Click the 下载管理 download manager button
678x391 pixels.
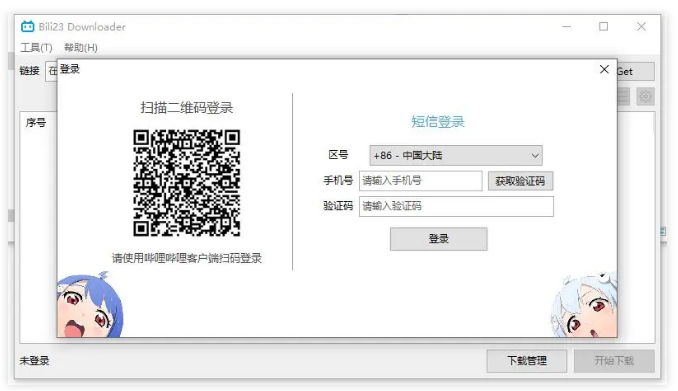527,361
